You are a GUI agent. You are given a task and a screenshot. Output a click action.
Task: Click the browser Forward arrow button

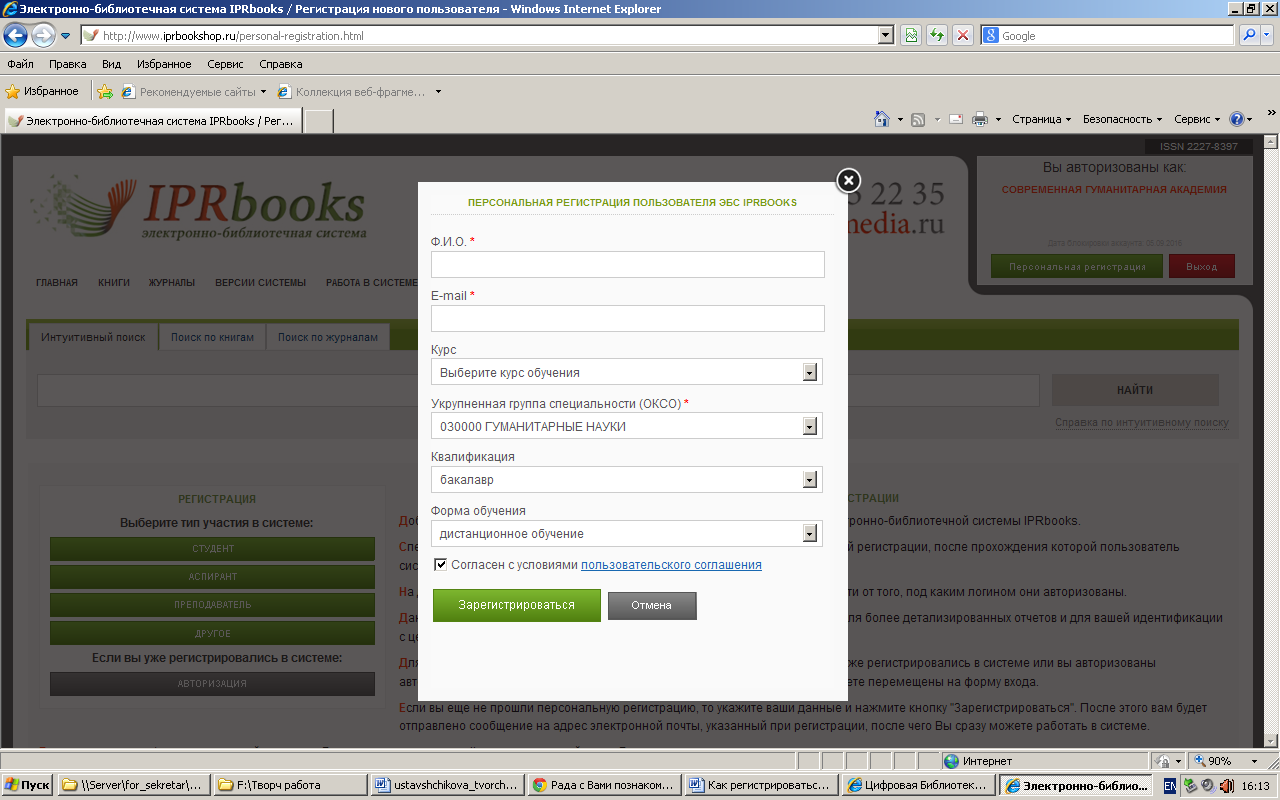43,36
